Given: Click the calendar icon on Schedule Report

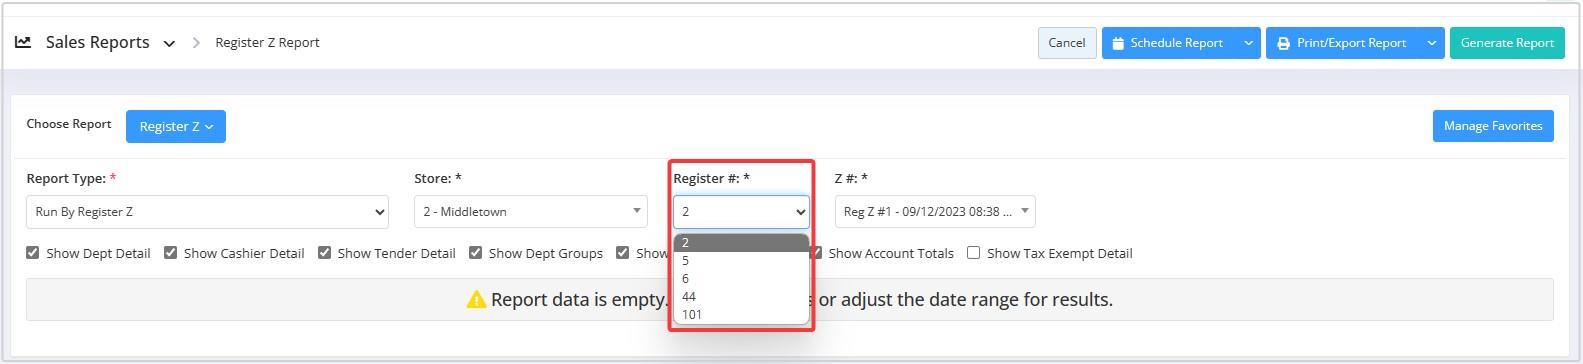Looking at the screenshot, I should (1118, 43).
